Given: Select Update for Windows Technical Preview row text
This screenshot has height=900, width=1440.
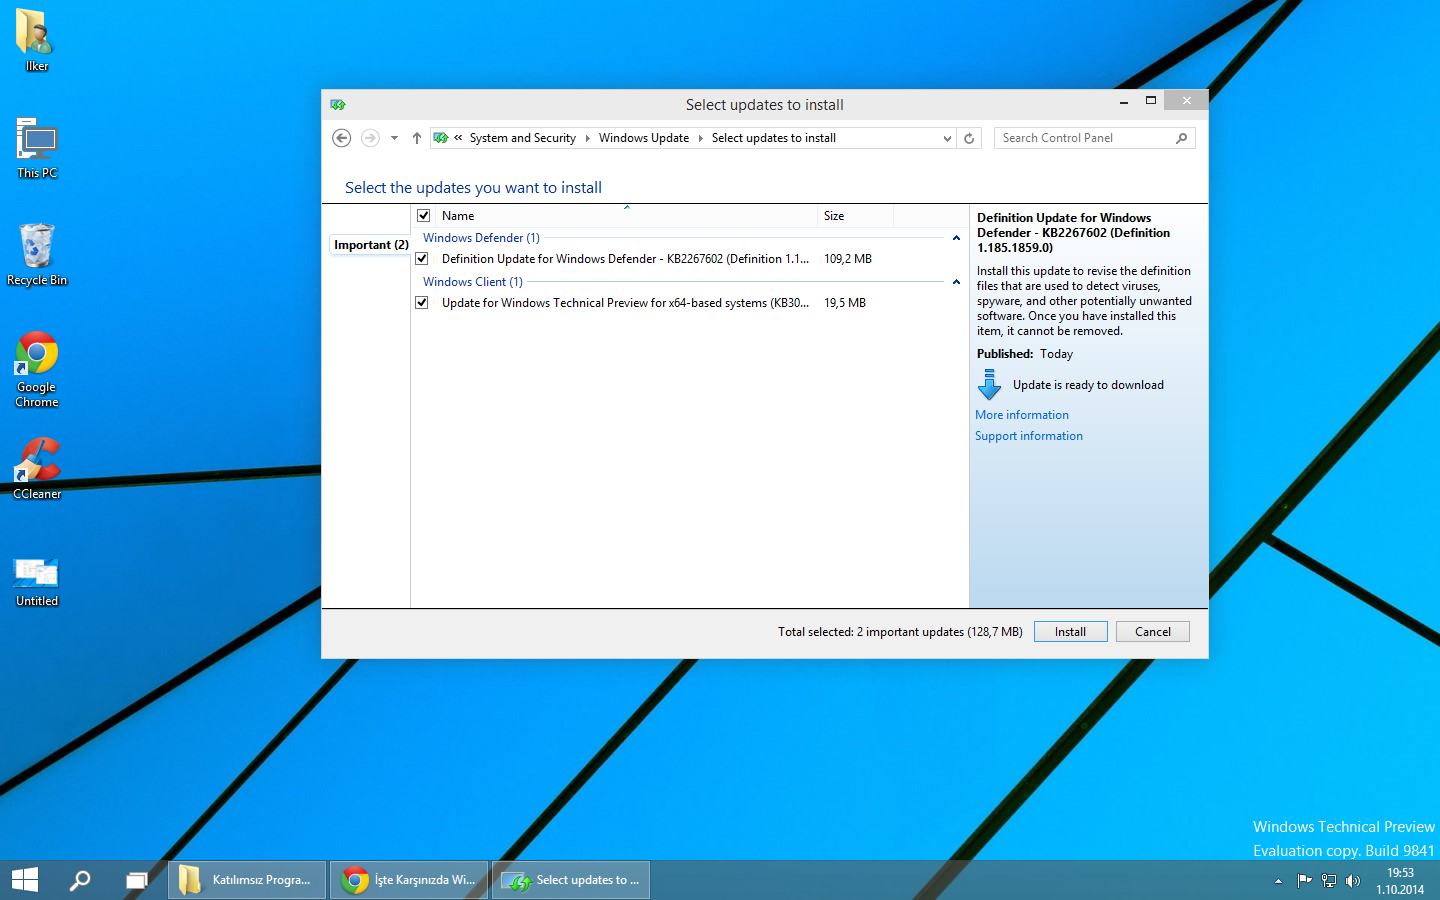Looking at the screenshot, I should click(626, 303).
